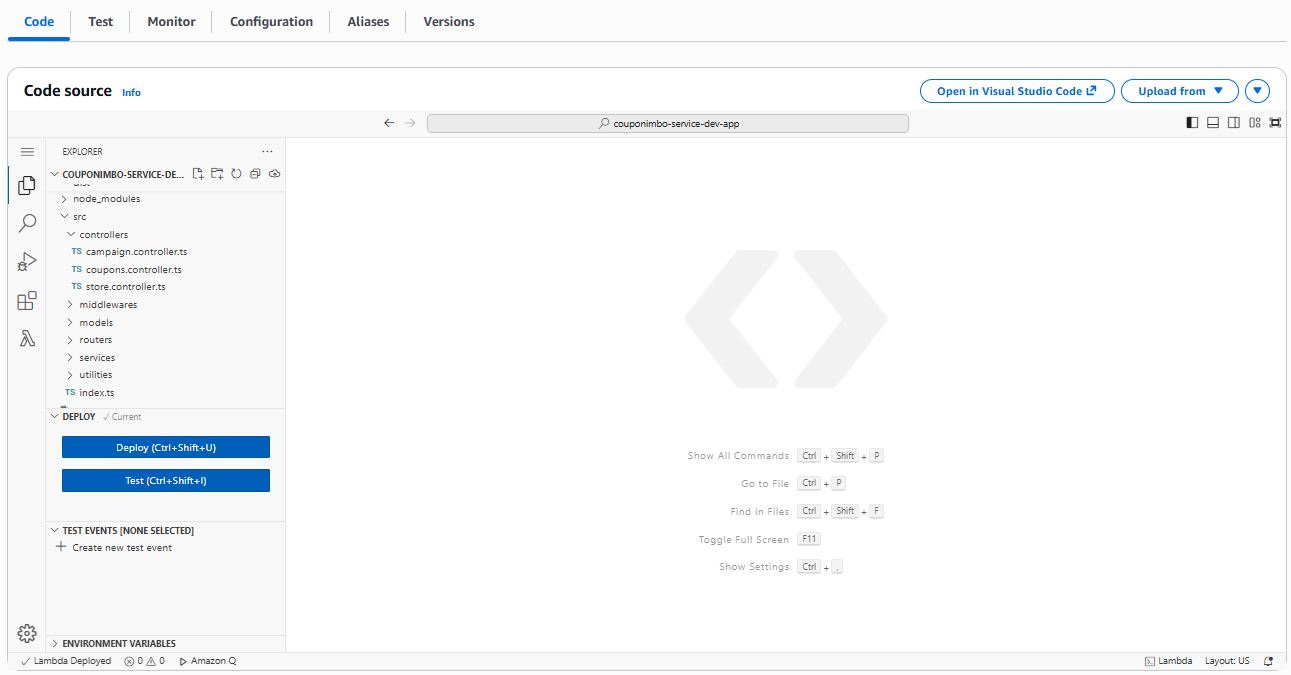Click the Info link beside Code source
This screenshot has height=675, width=1291.
(131, 92)
